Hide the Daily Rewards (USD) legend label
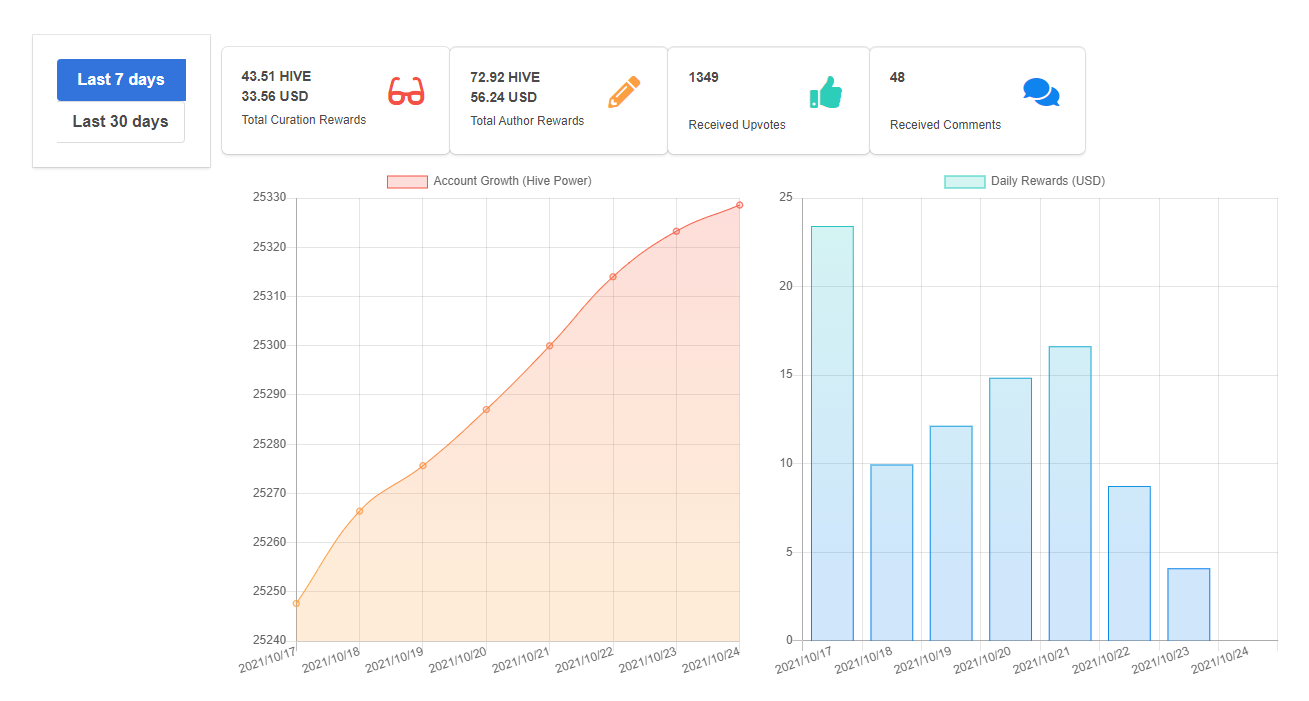1309x701 pixels. 1048,181
